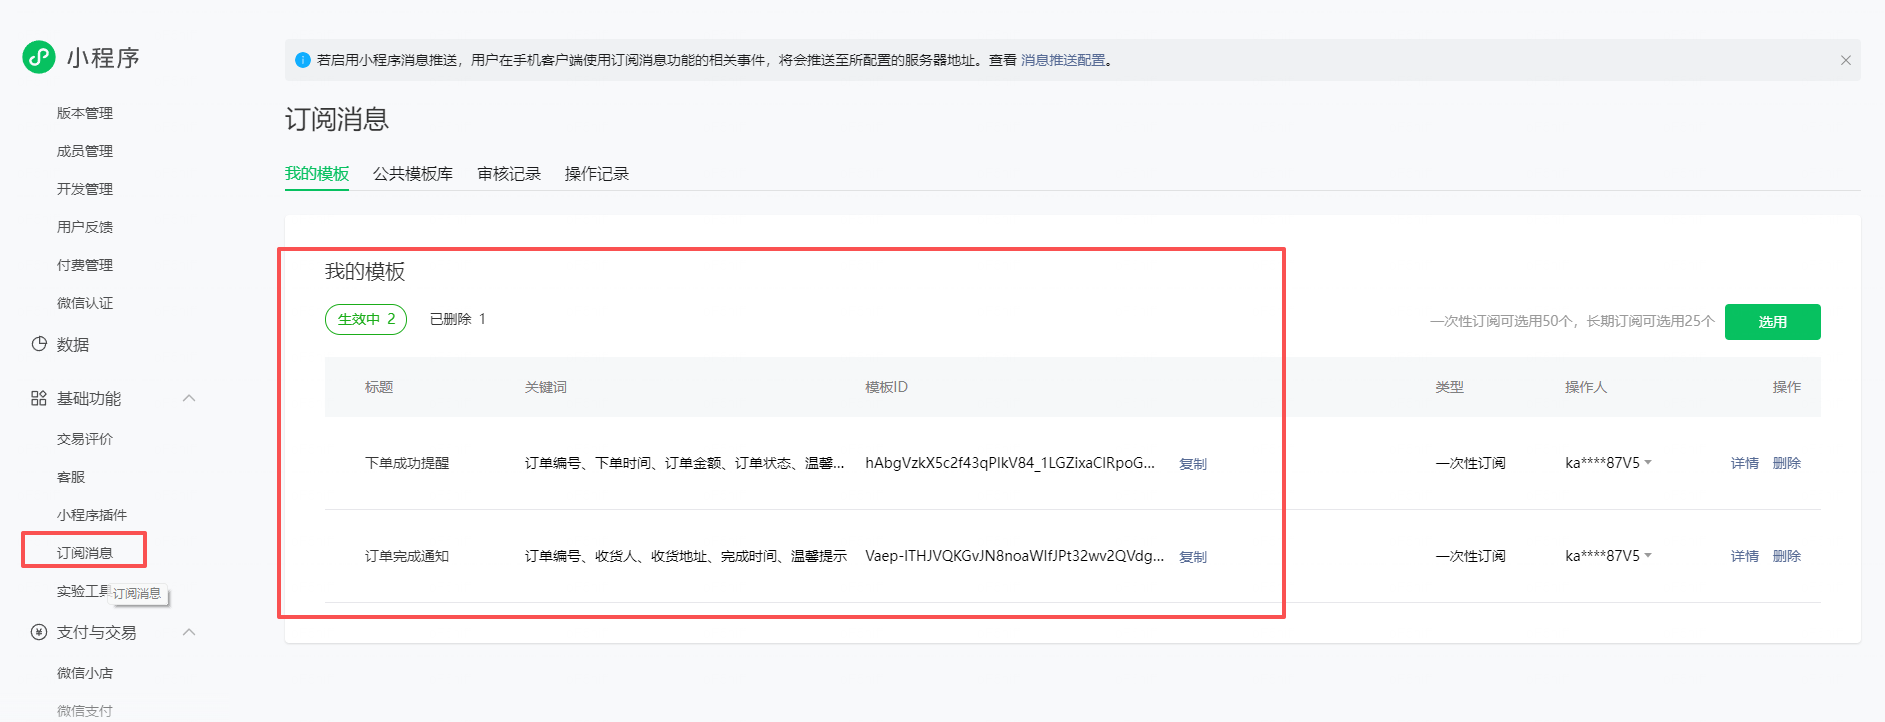Collapse the 支付与交易 section chevron

coord(189,632)
